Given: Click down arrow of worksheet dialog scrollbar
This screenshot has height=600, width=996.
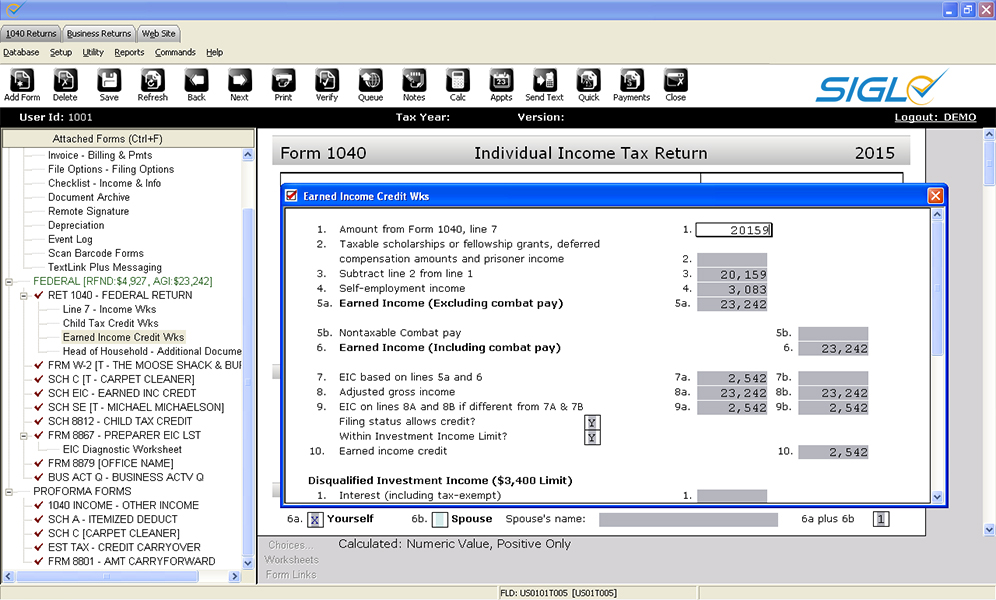Looking at the screenshot, I should 937,497.
